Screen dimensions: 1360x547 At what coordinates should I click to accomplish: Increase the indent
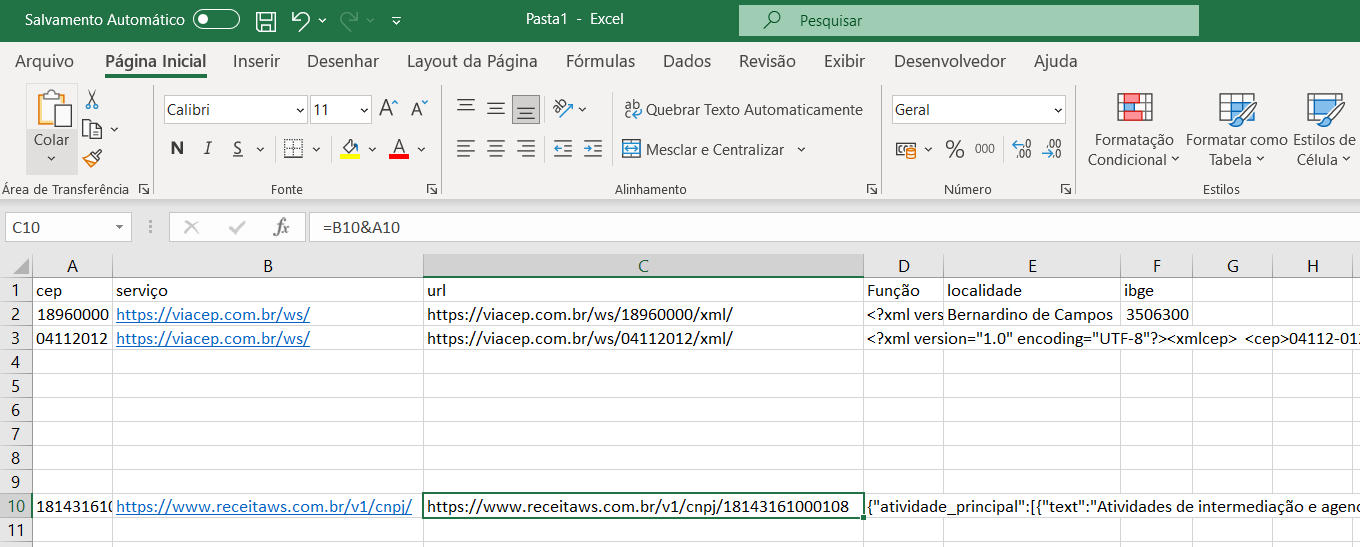coord(592,149)
